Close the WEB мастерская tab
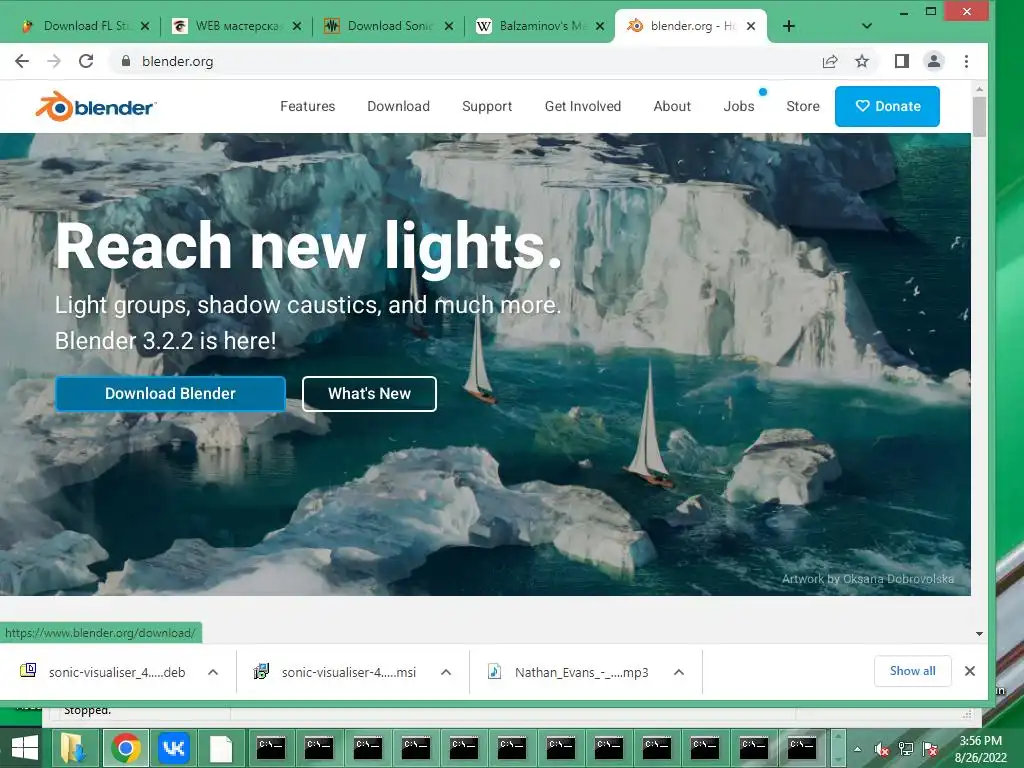The image size is (1024, 768). pyautogui.click(x=296, y=26)
